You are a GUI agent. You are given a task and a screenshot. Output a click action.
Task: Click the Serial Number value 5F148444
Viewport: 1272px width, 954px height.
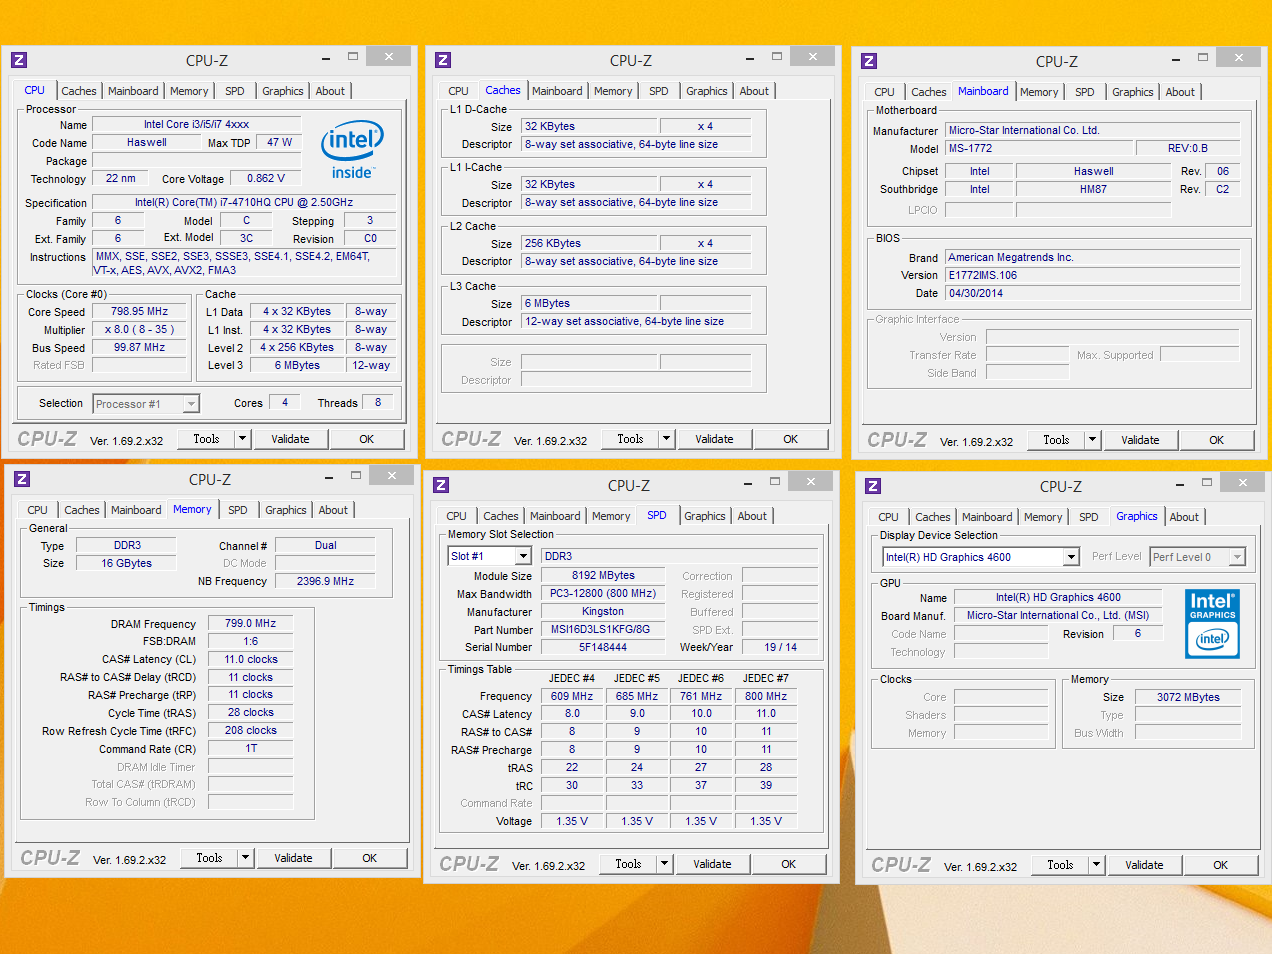point(602,647)
